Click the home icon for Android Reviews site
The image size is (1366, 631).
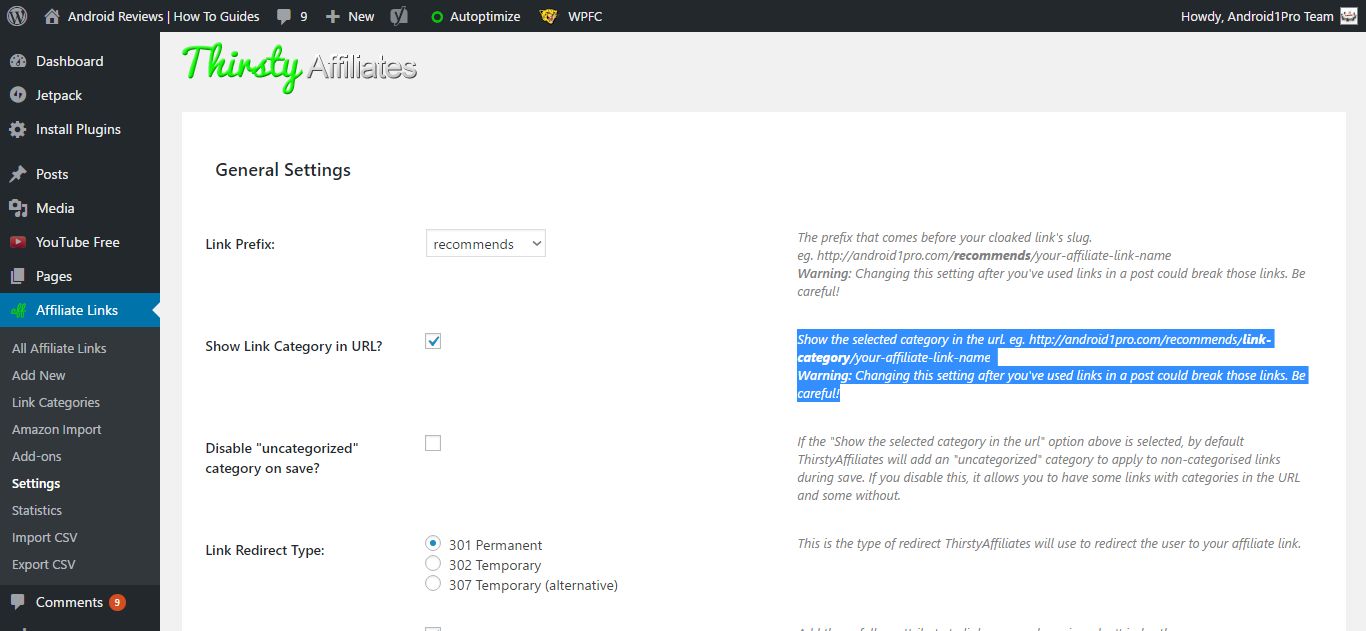pyautogui.click(x=52, y=16)
